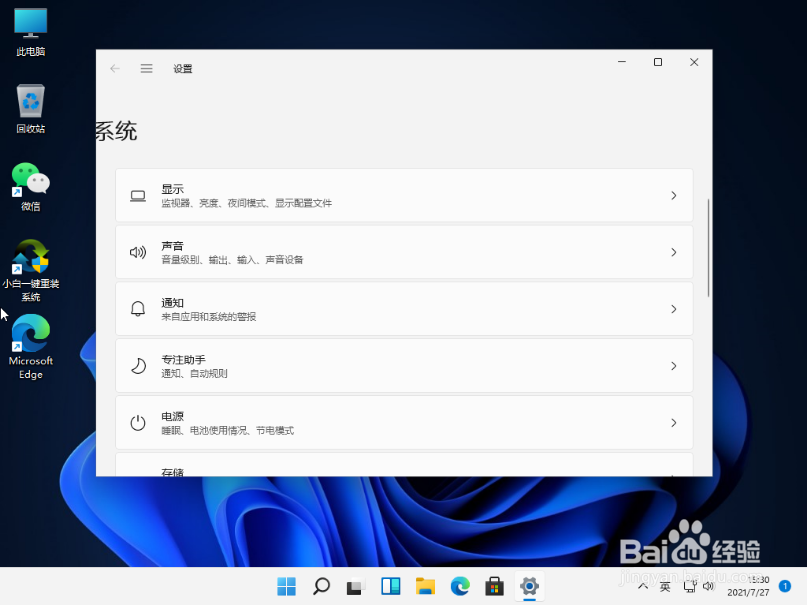Image resolution: width=807 pixels, height=605 pixels.
Task: Click the power icon beside 电源
Action: coord(138,423)
